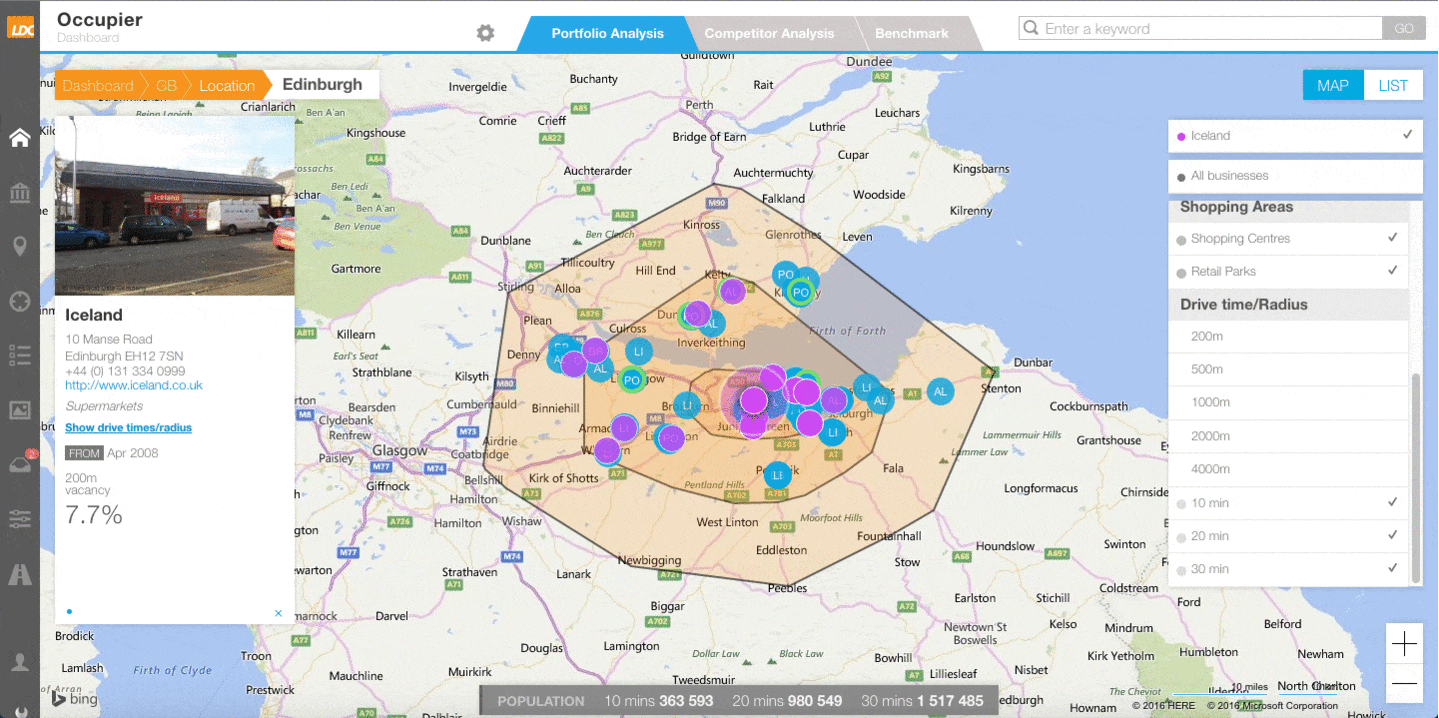The width and height of the screenshot is (1439, 718).
Task: Click the 20 mins 980 549 population
Action: tap(787, 701)
